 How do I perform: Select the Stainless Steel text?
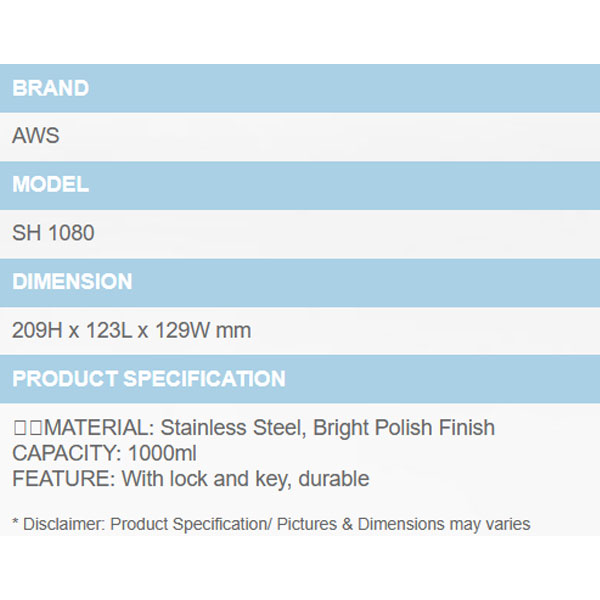232,428
